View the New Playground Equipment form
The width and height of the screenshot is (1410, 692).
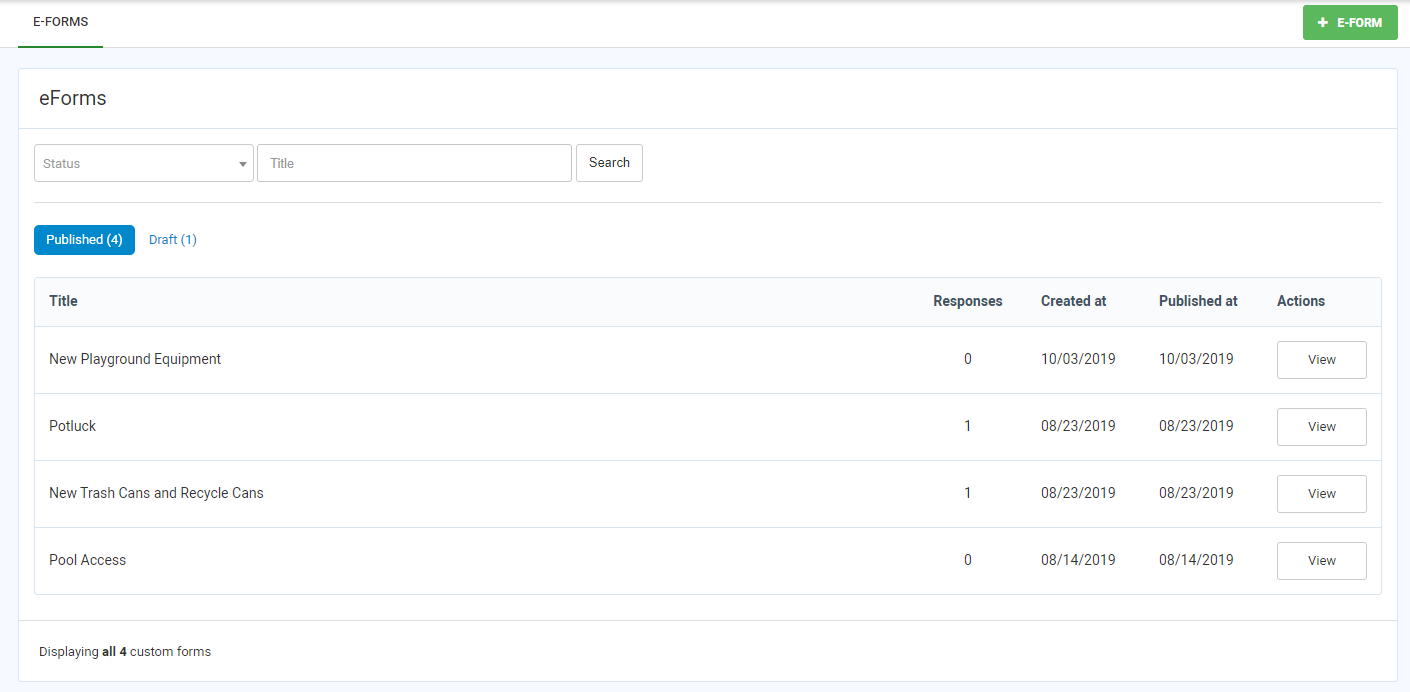click(x=1321, y=359)
